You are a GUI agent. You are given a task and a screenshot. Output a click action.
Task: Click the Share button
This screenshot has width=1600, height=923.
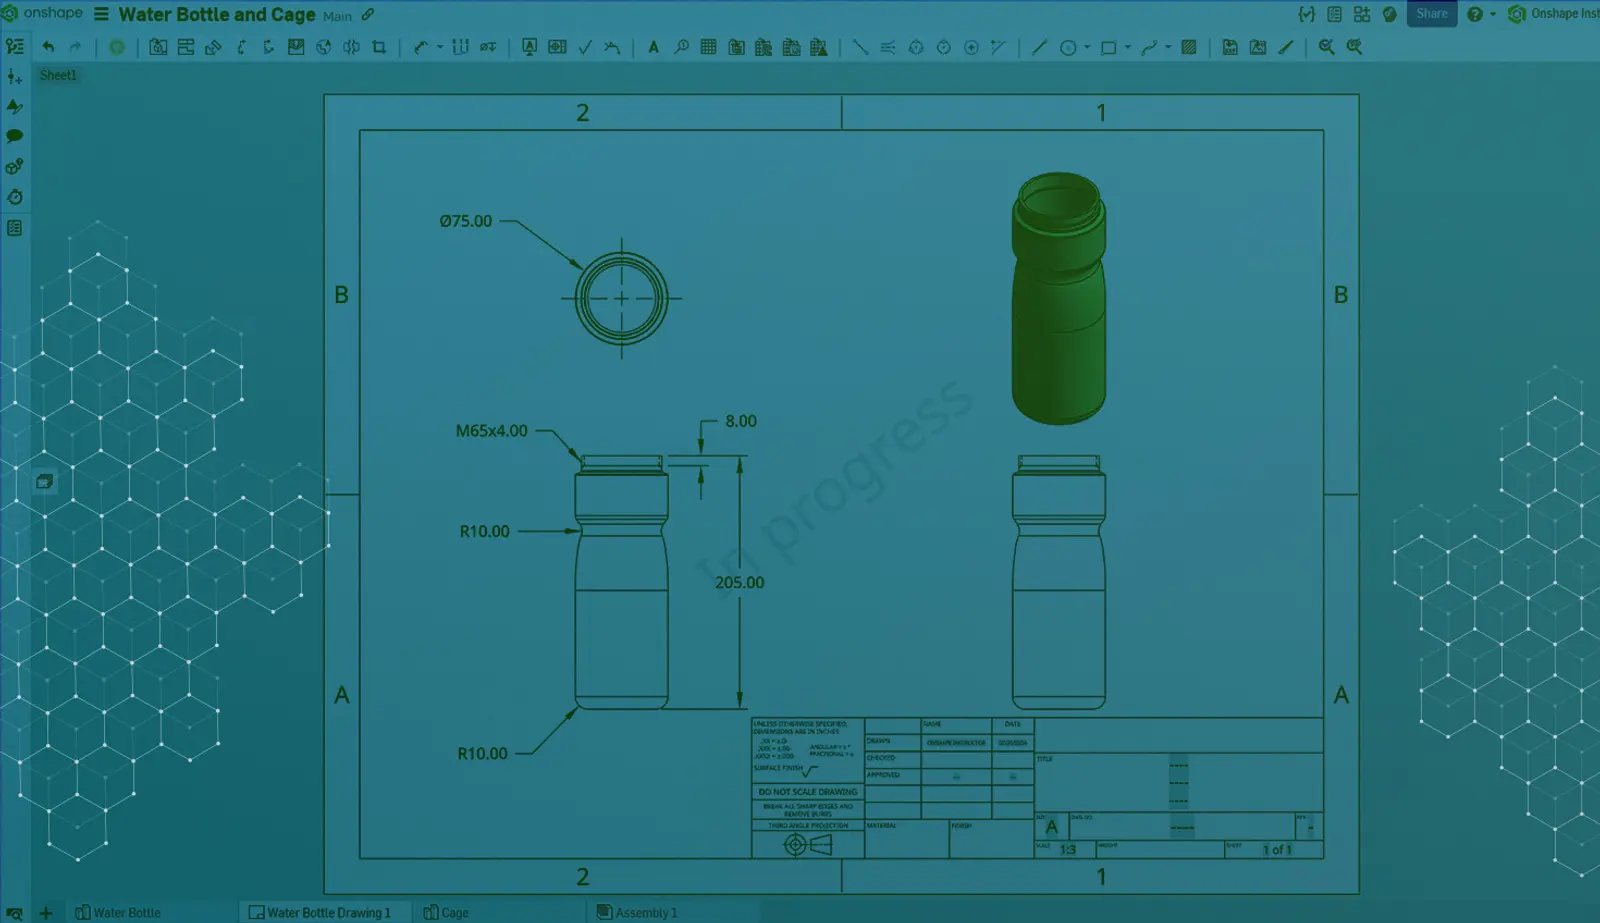coord(1431,14)
